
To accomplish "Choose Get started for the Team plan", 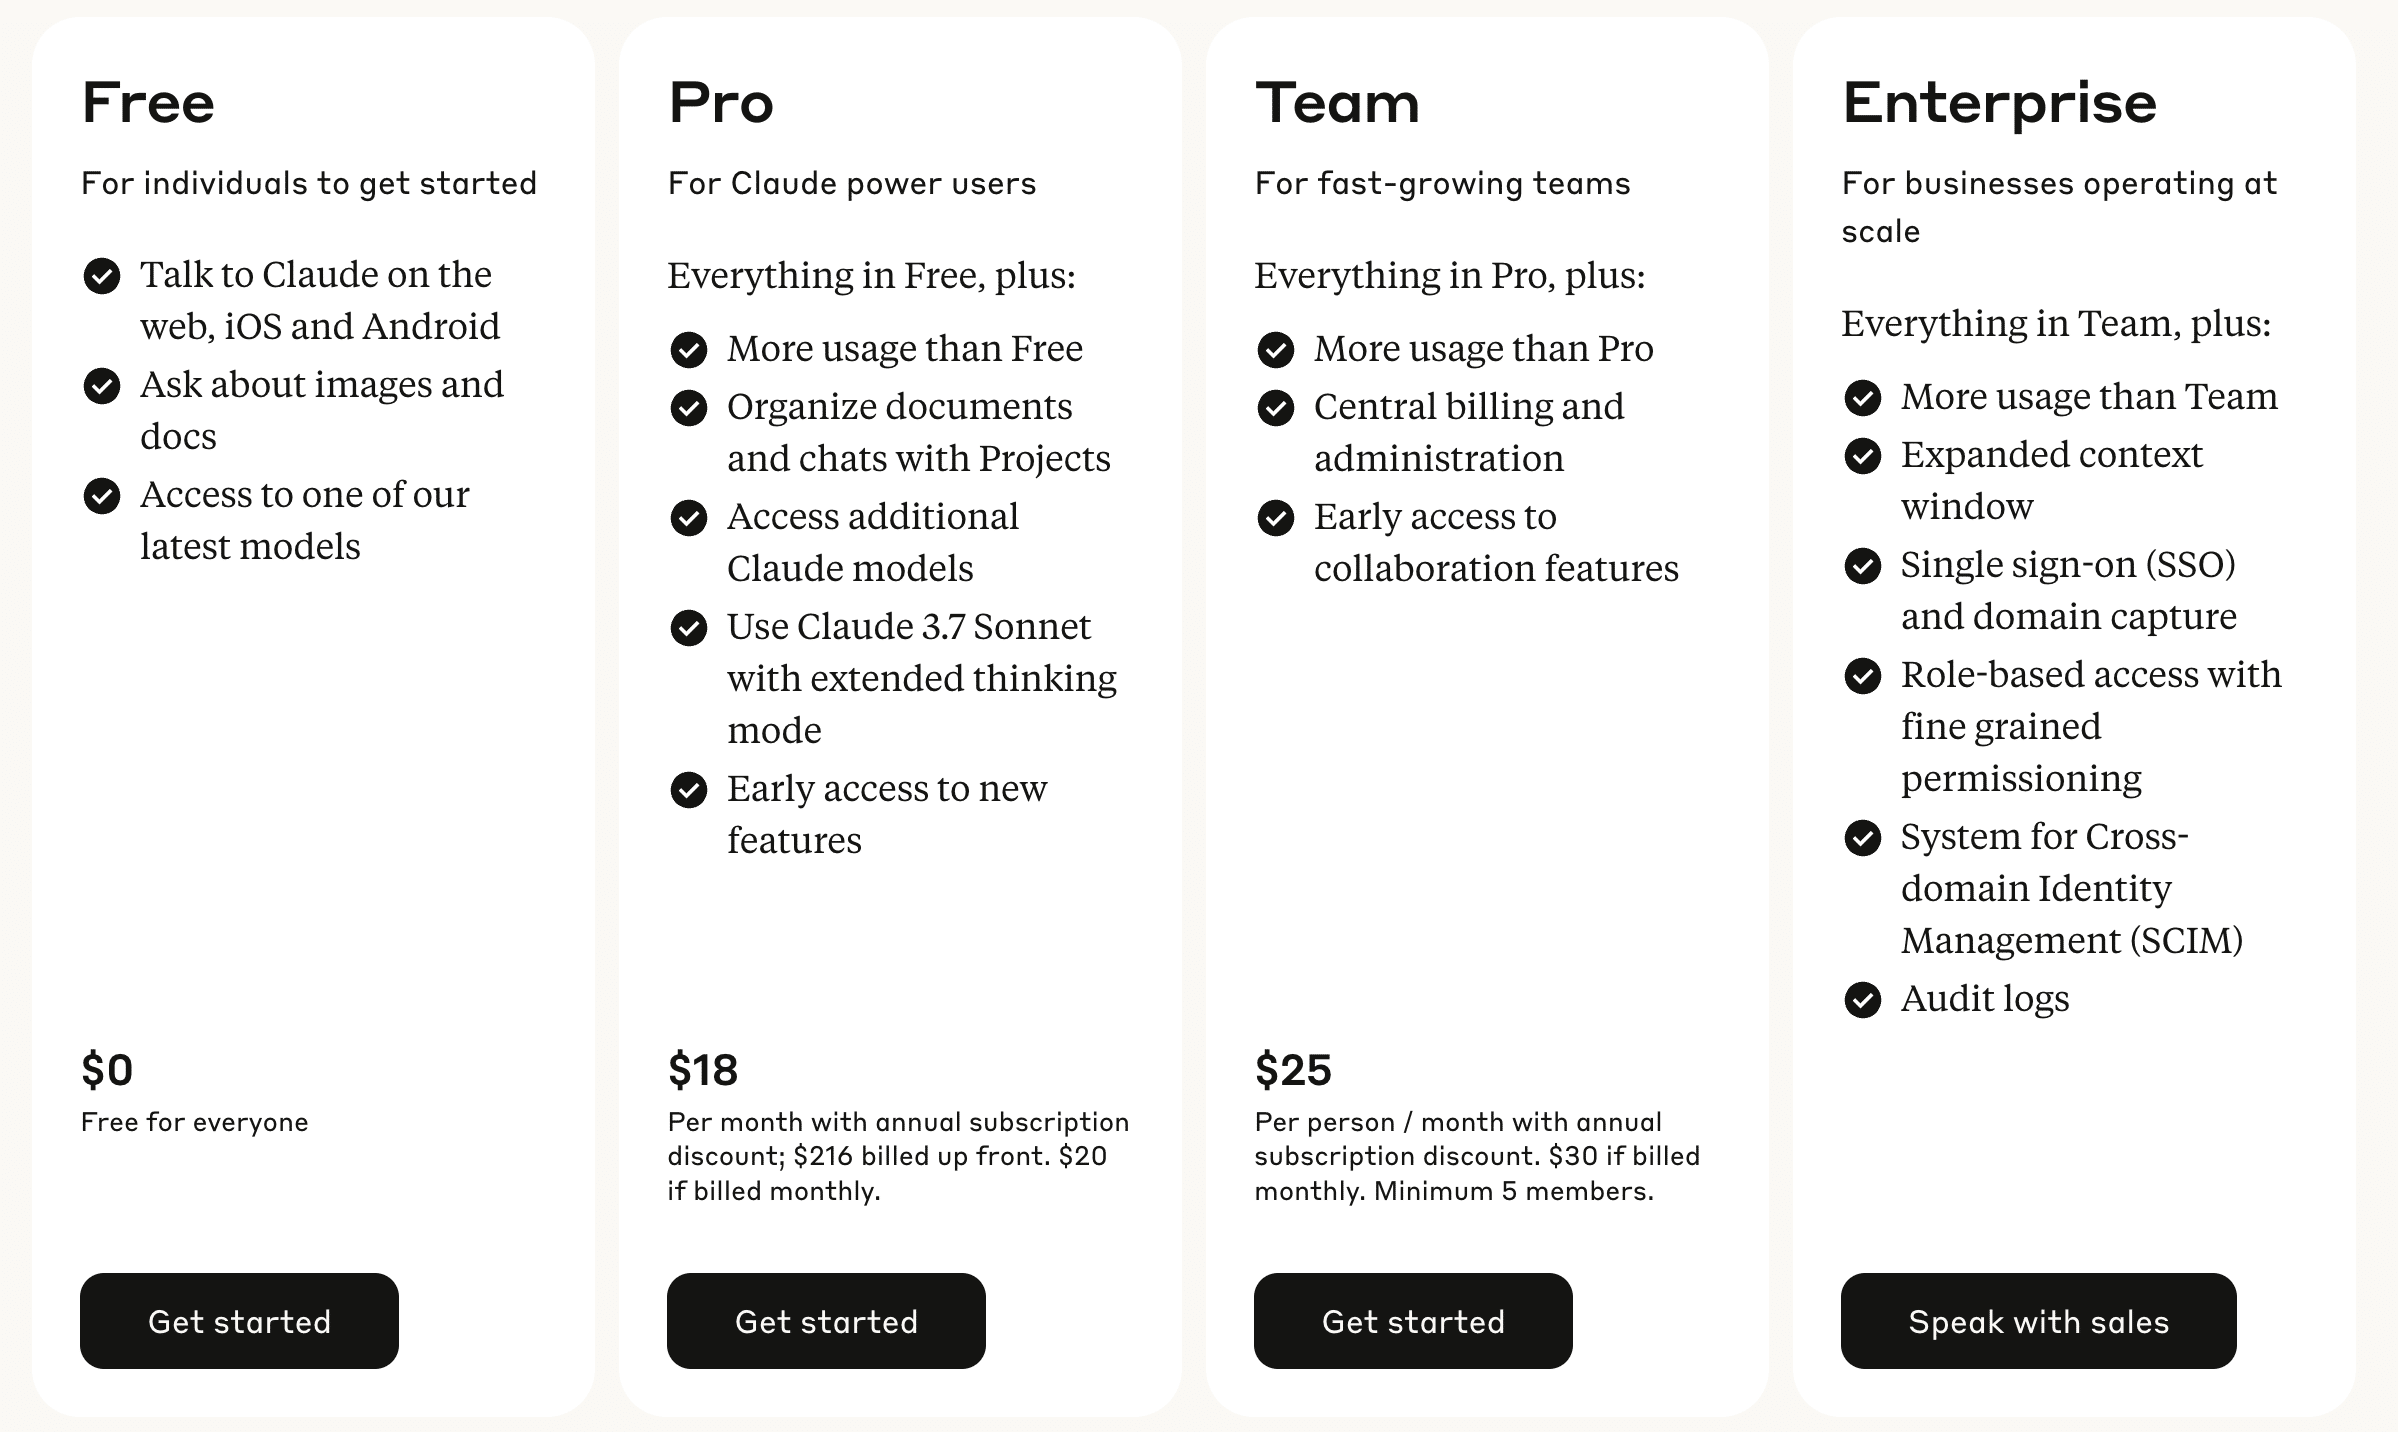I will click(1413, 1321).
